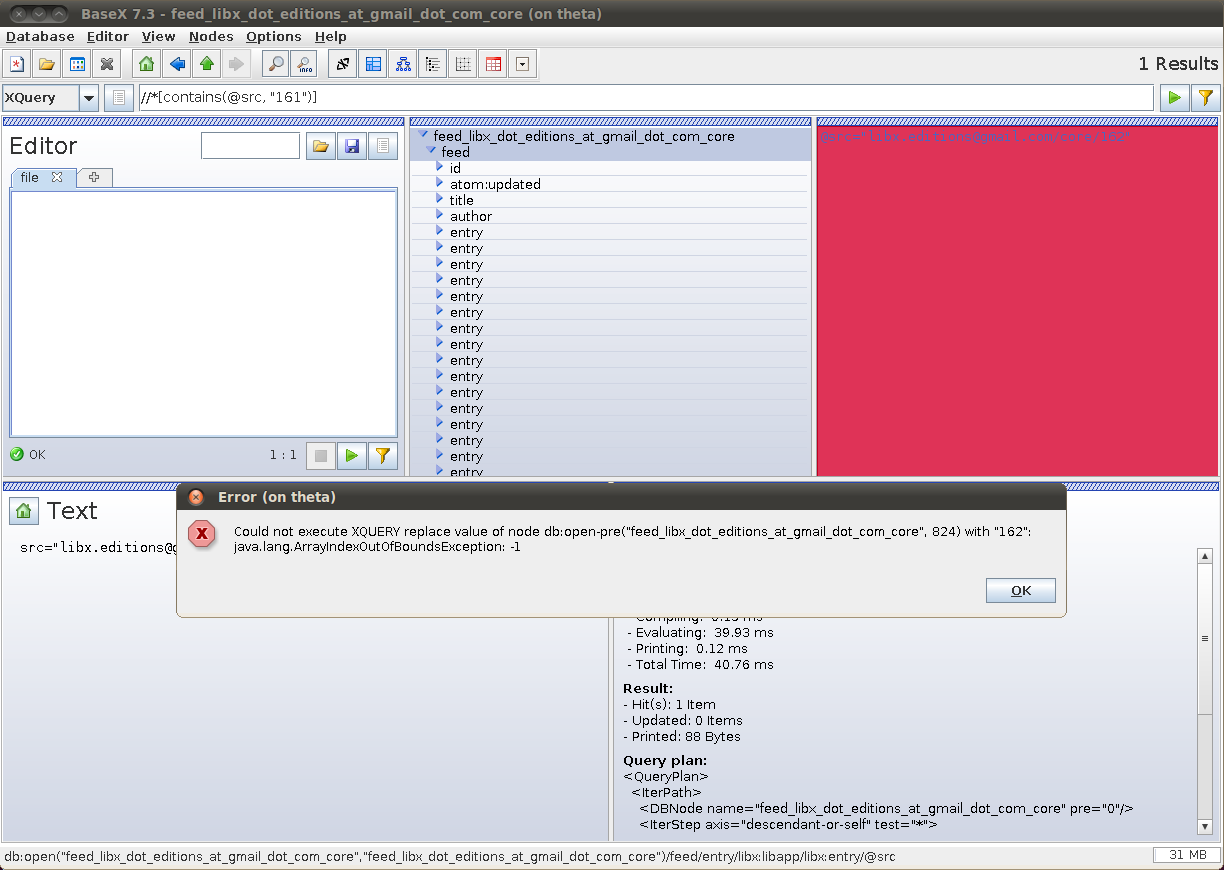Collapse the 'feed' tree node
The width and height of the screenshot is (1224, 870).
pyautogui.click(x=432, y=152)
